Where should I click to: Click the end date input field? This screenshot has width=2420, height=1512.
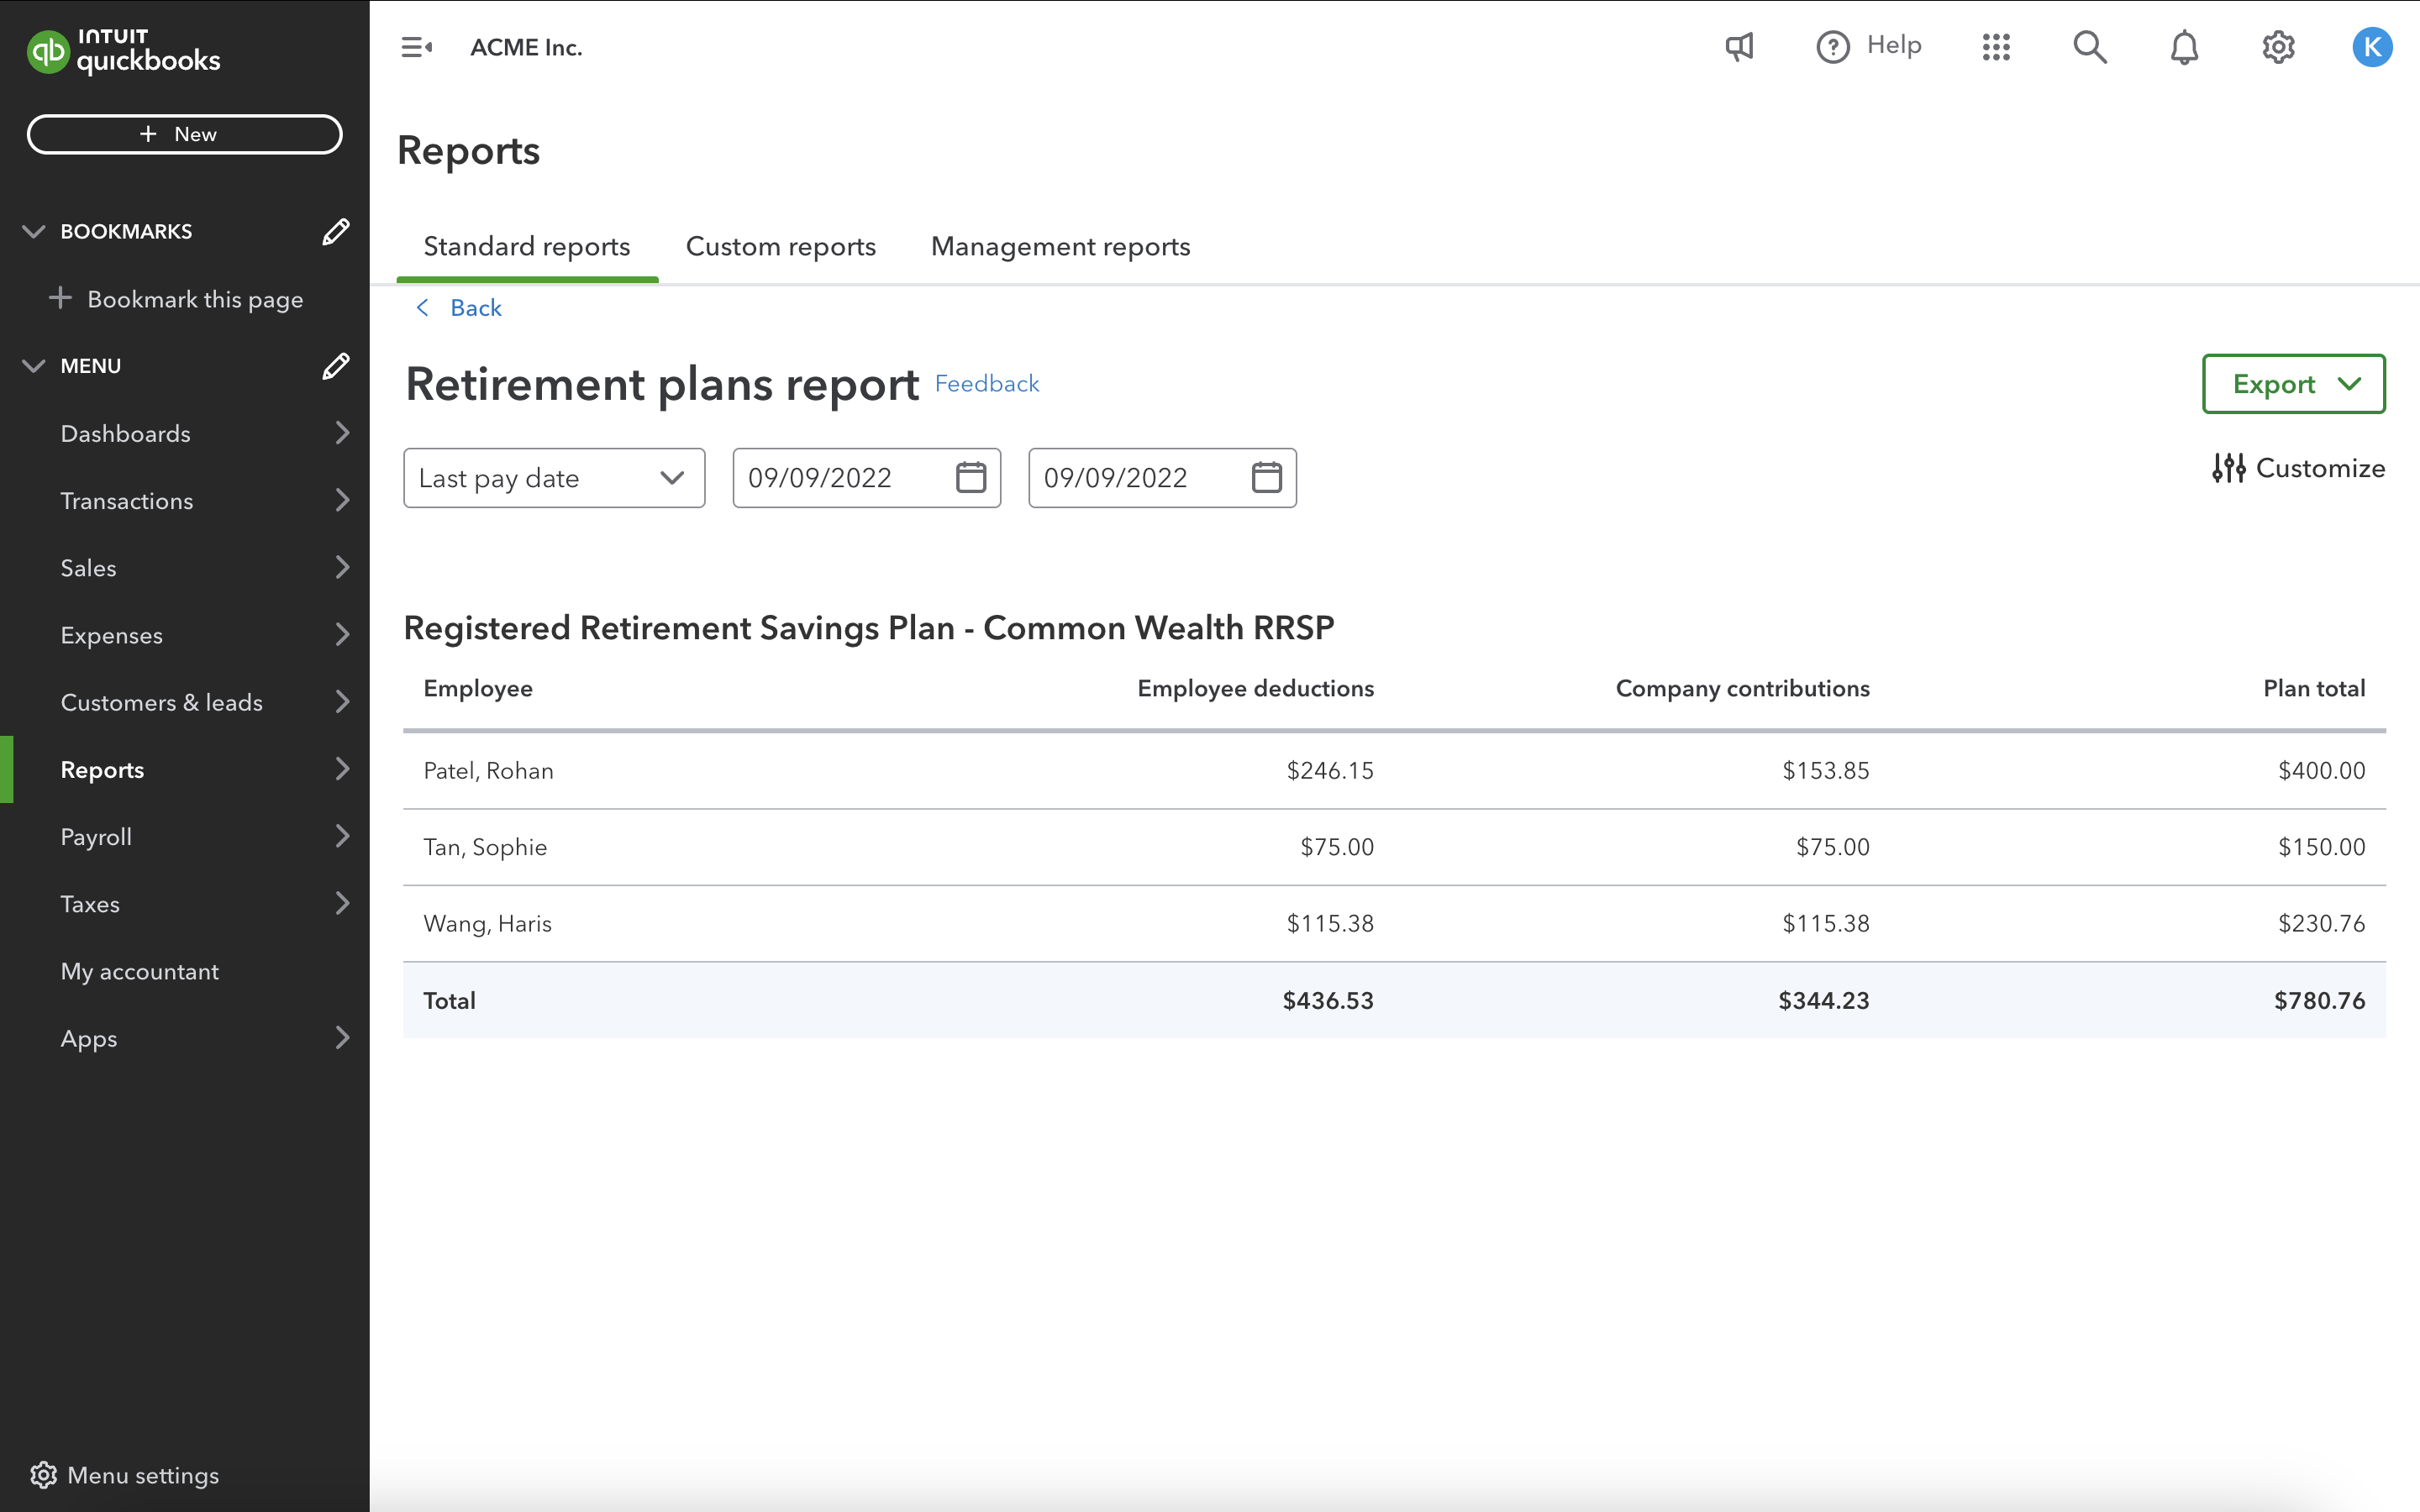coord(1162,478)
